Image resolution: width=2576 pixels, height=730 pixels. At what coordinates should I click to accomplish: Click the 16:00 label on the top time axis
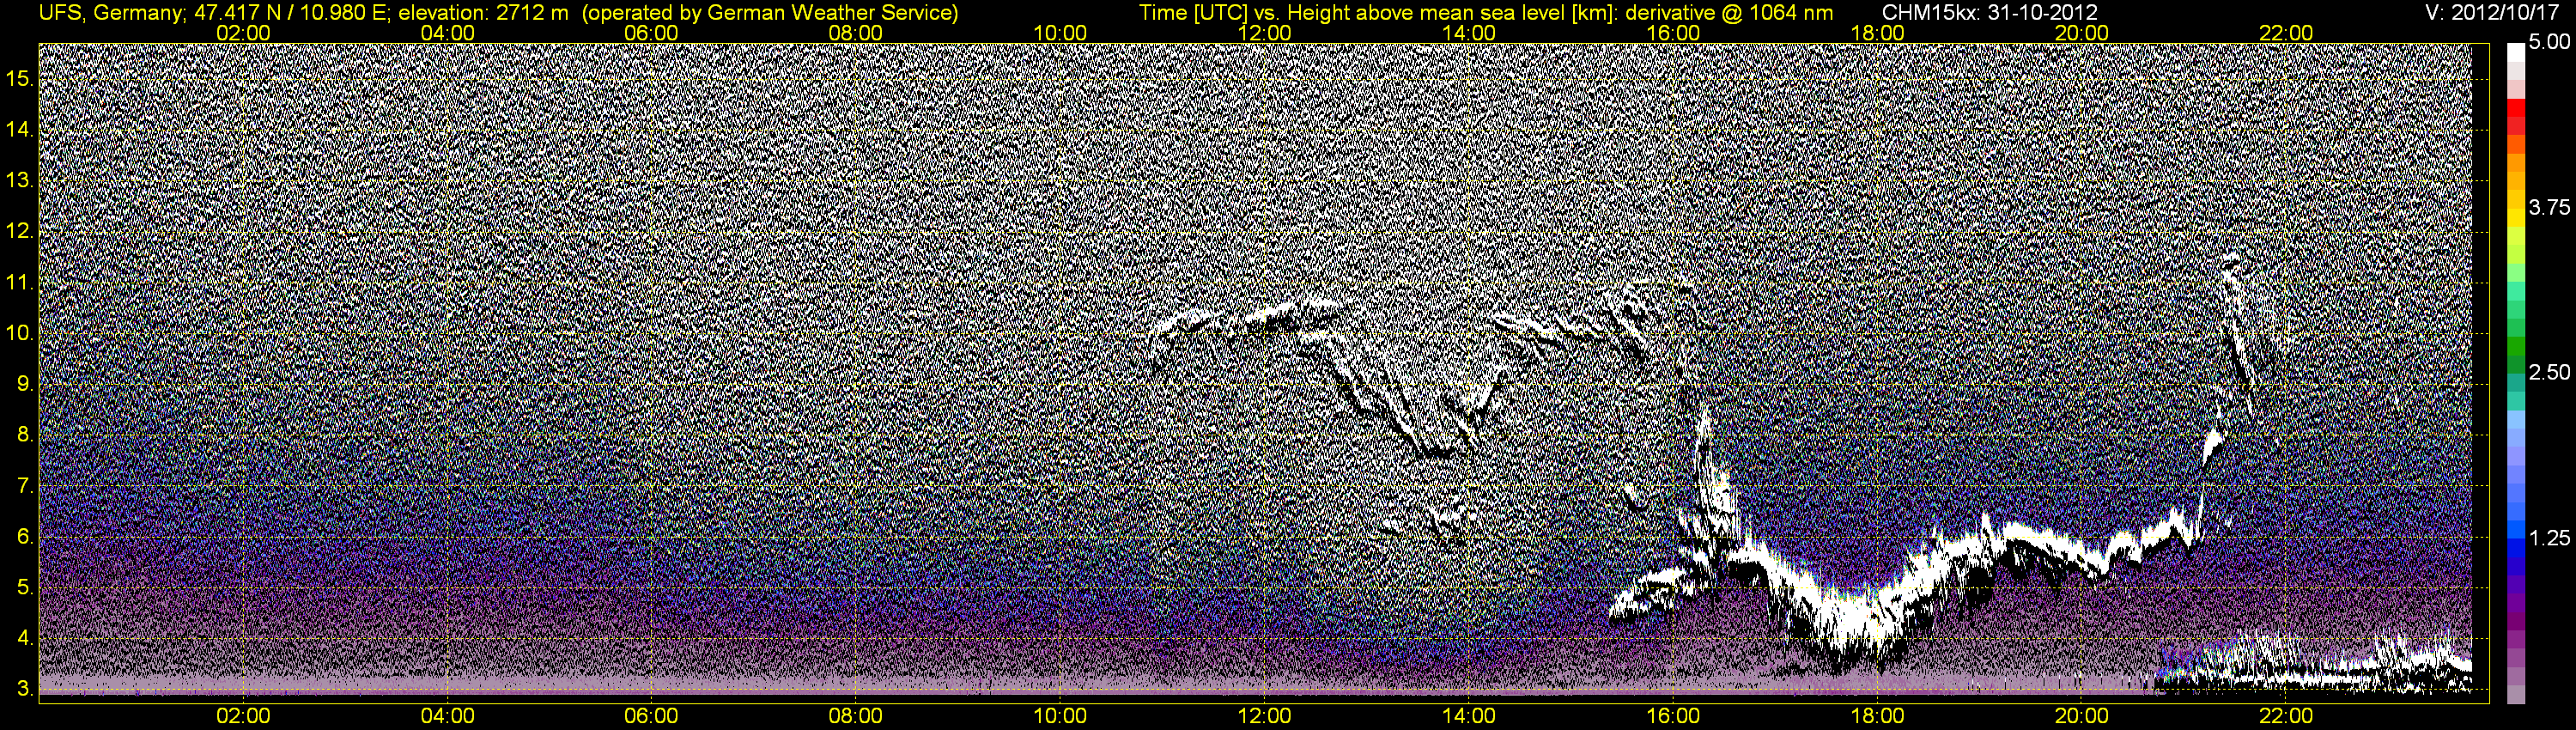click(1673, 33)
